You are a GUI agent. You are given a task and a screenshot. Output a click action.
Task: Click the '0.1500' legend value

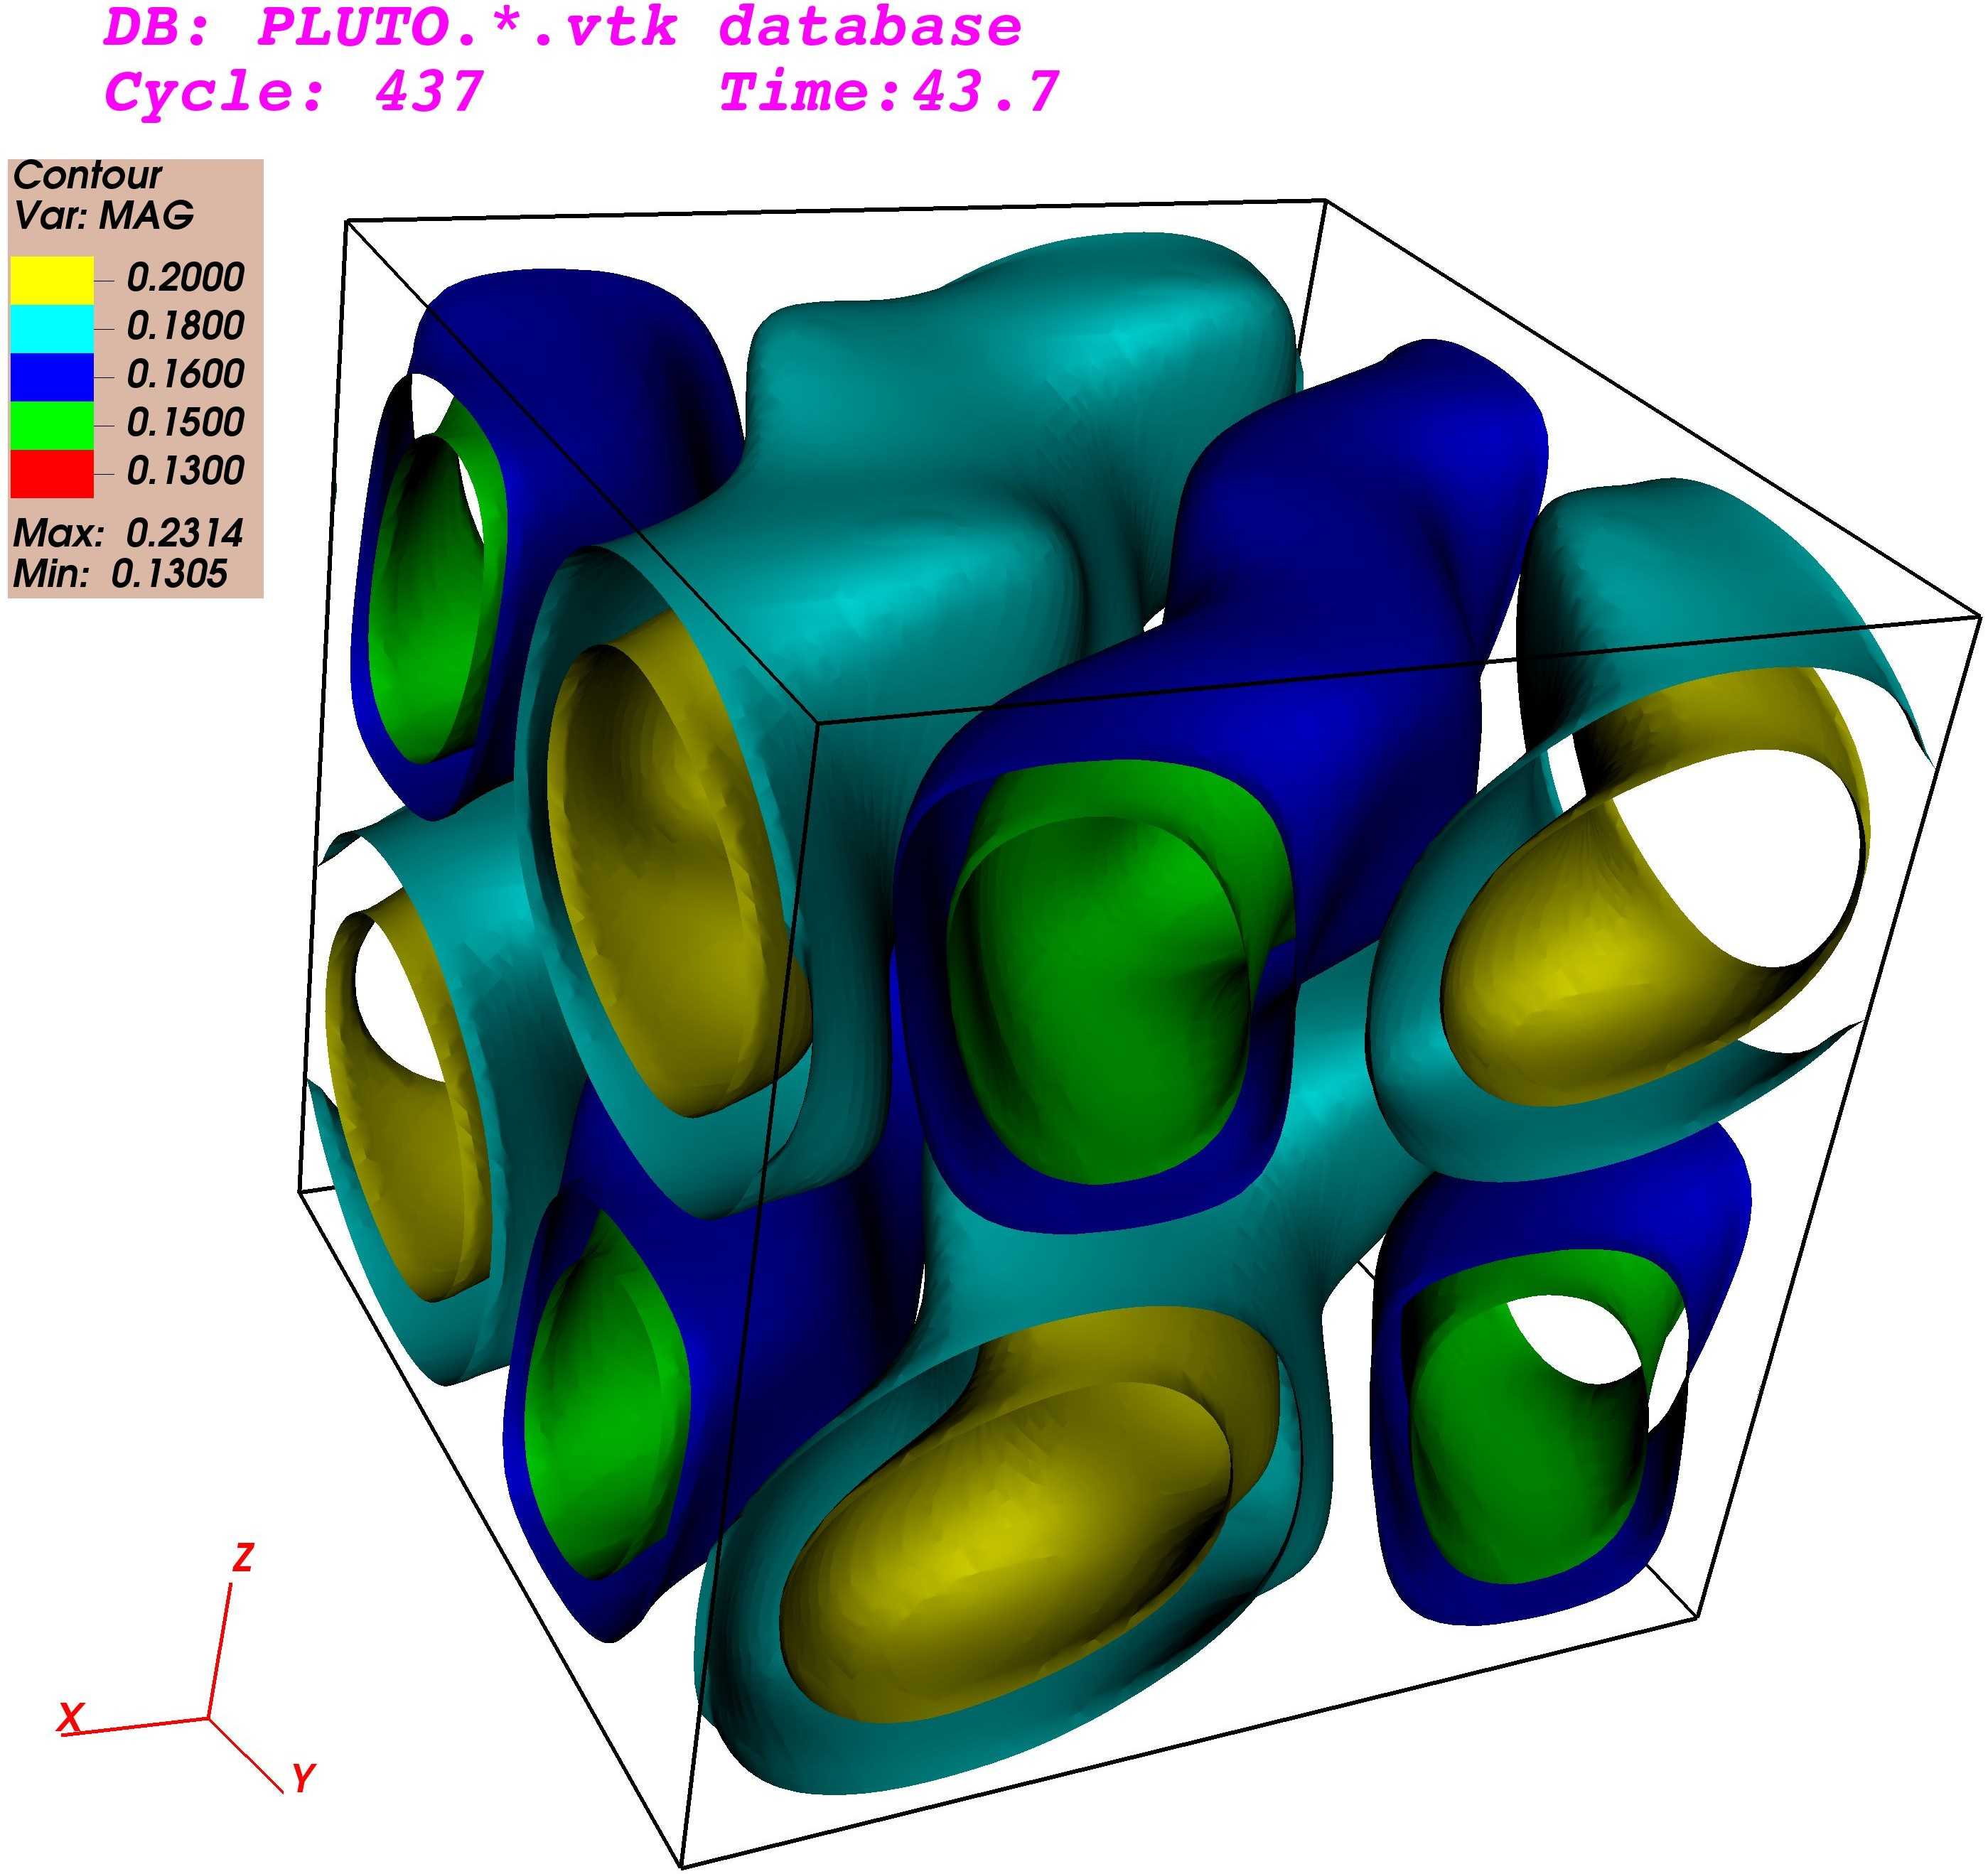pyautogui.click(x=185, y=423)
